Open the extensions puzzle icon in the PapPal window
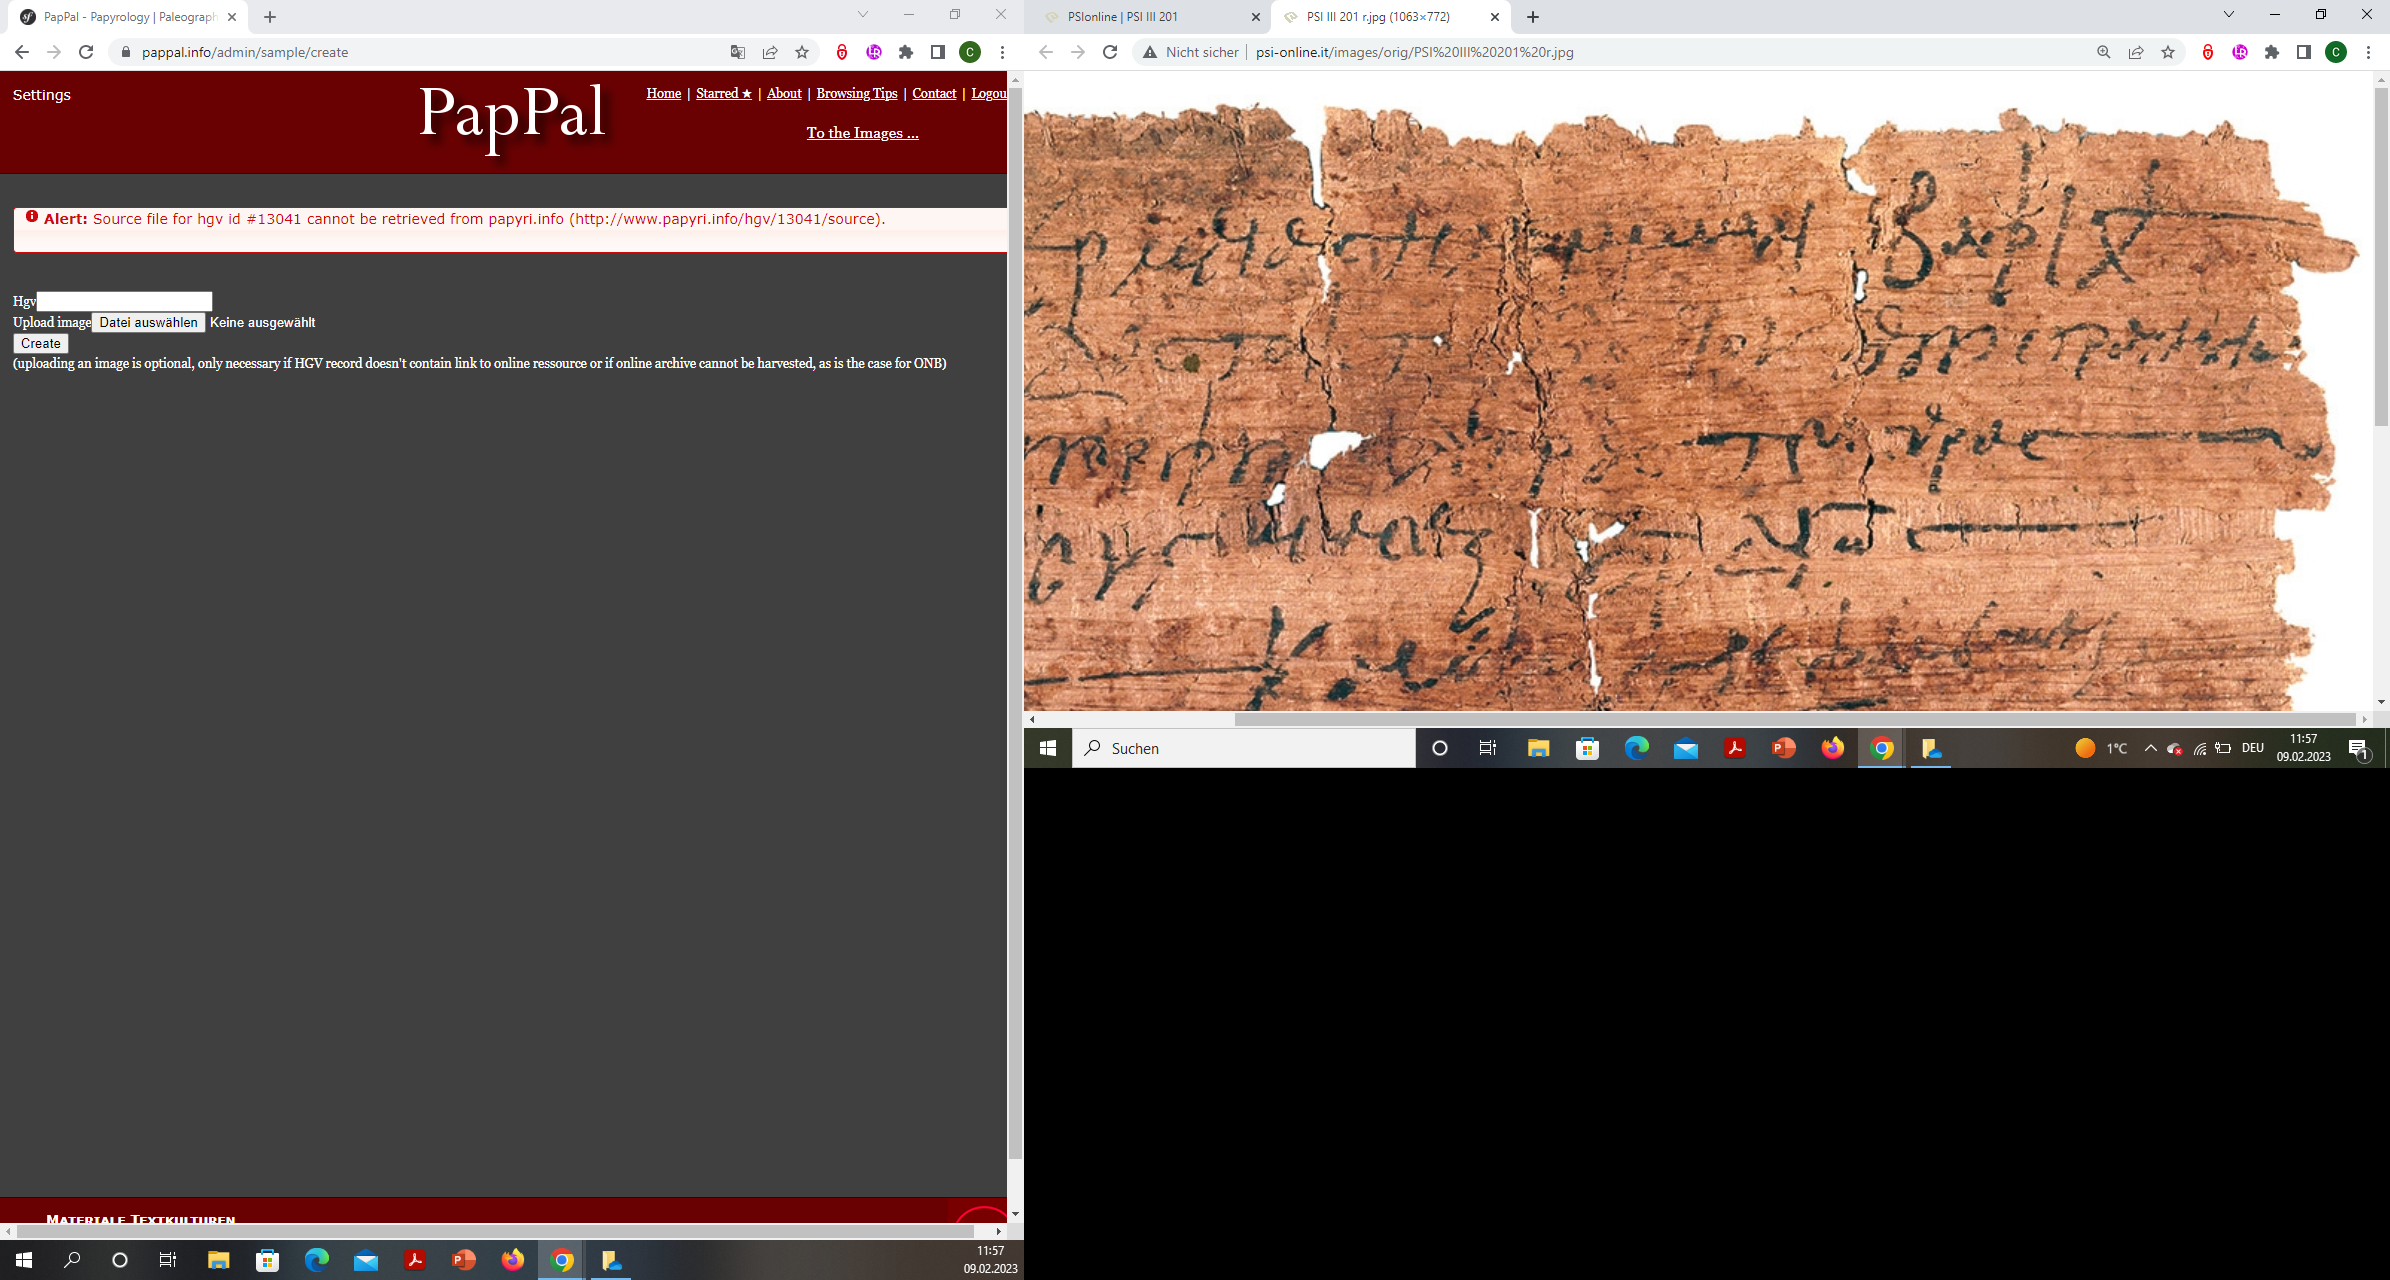This screenshot has width=2390, height=1280. pos(906,52)
